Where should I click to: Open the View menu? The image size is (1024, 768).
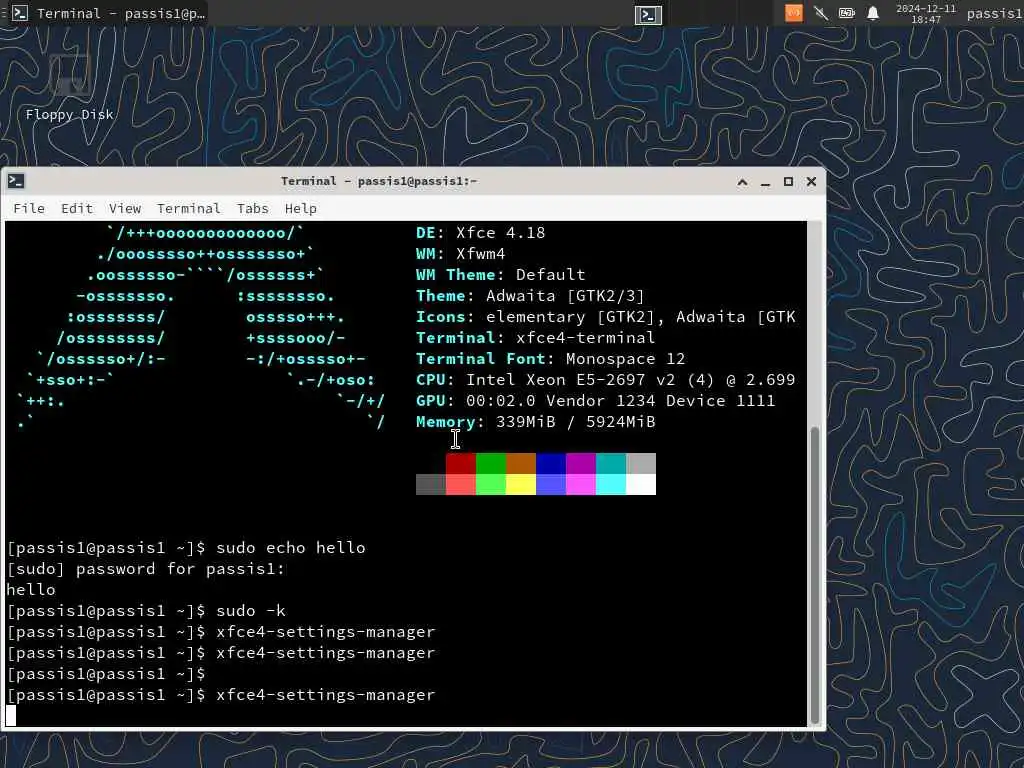tap(125, 208)
